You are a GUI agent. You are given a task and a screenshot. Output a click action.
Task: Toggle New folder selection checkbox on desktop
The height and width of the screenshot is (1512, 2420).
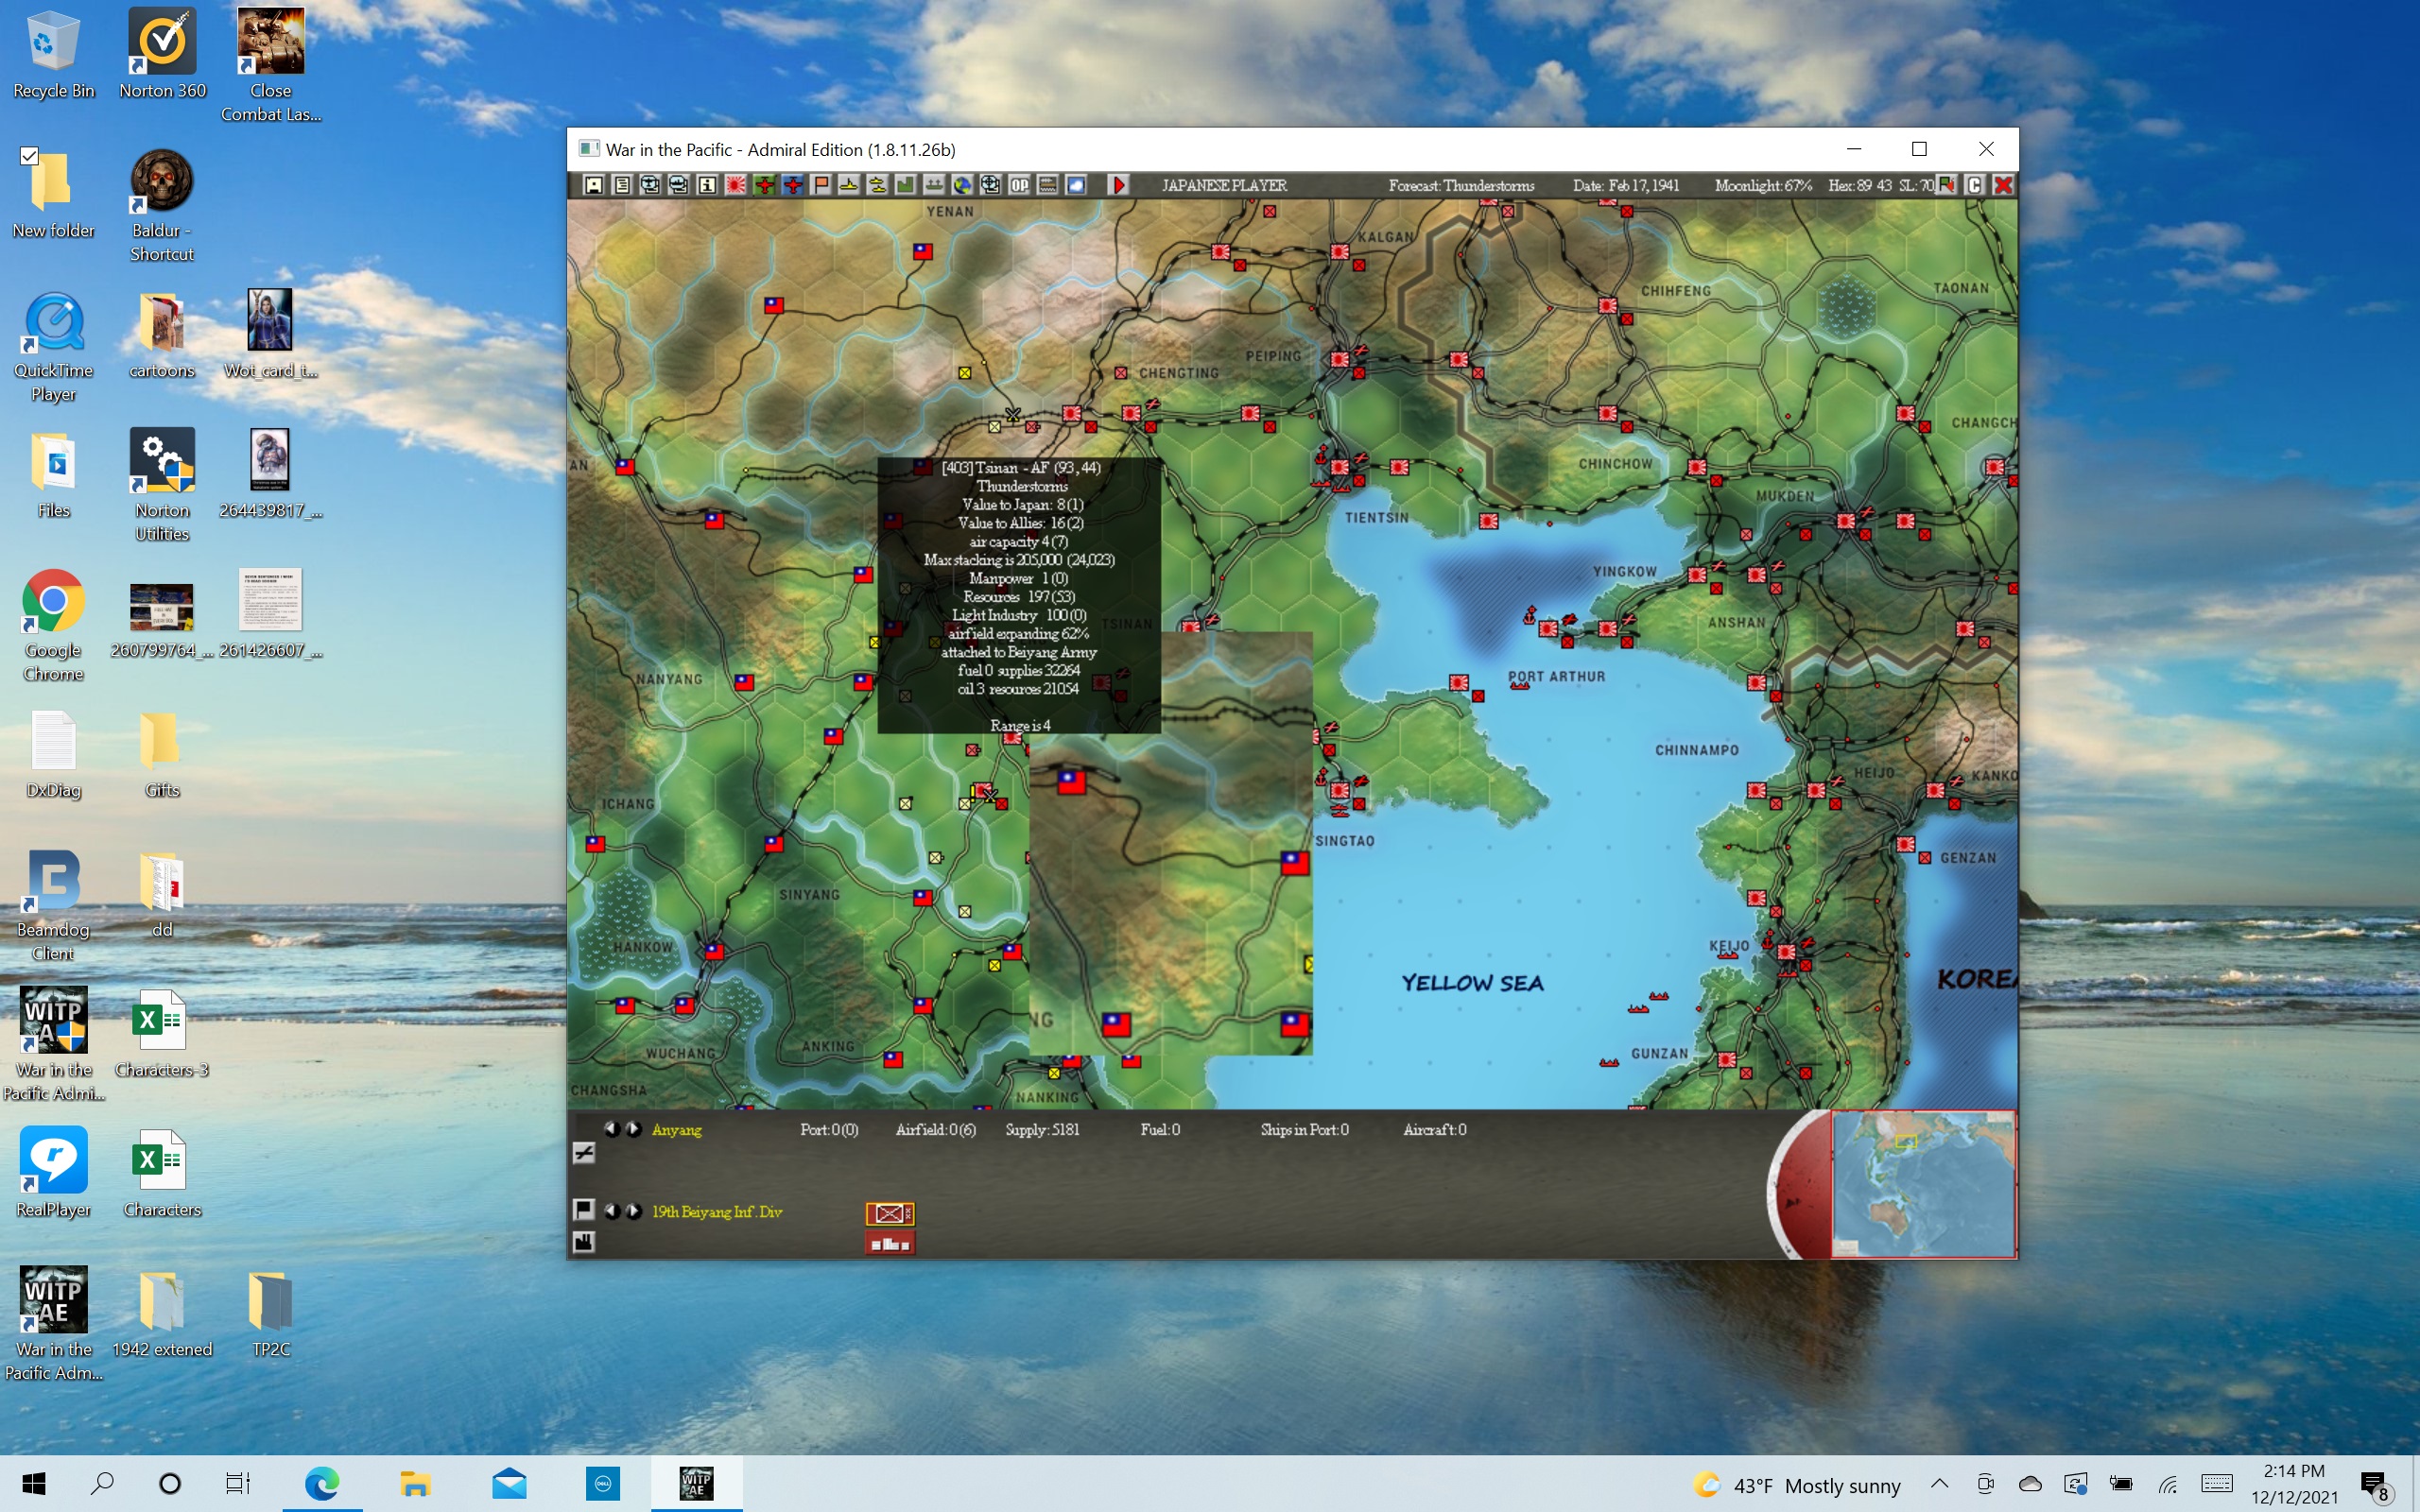pos(29,156)
